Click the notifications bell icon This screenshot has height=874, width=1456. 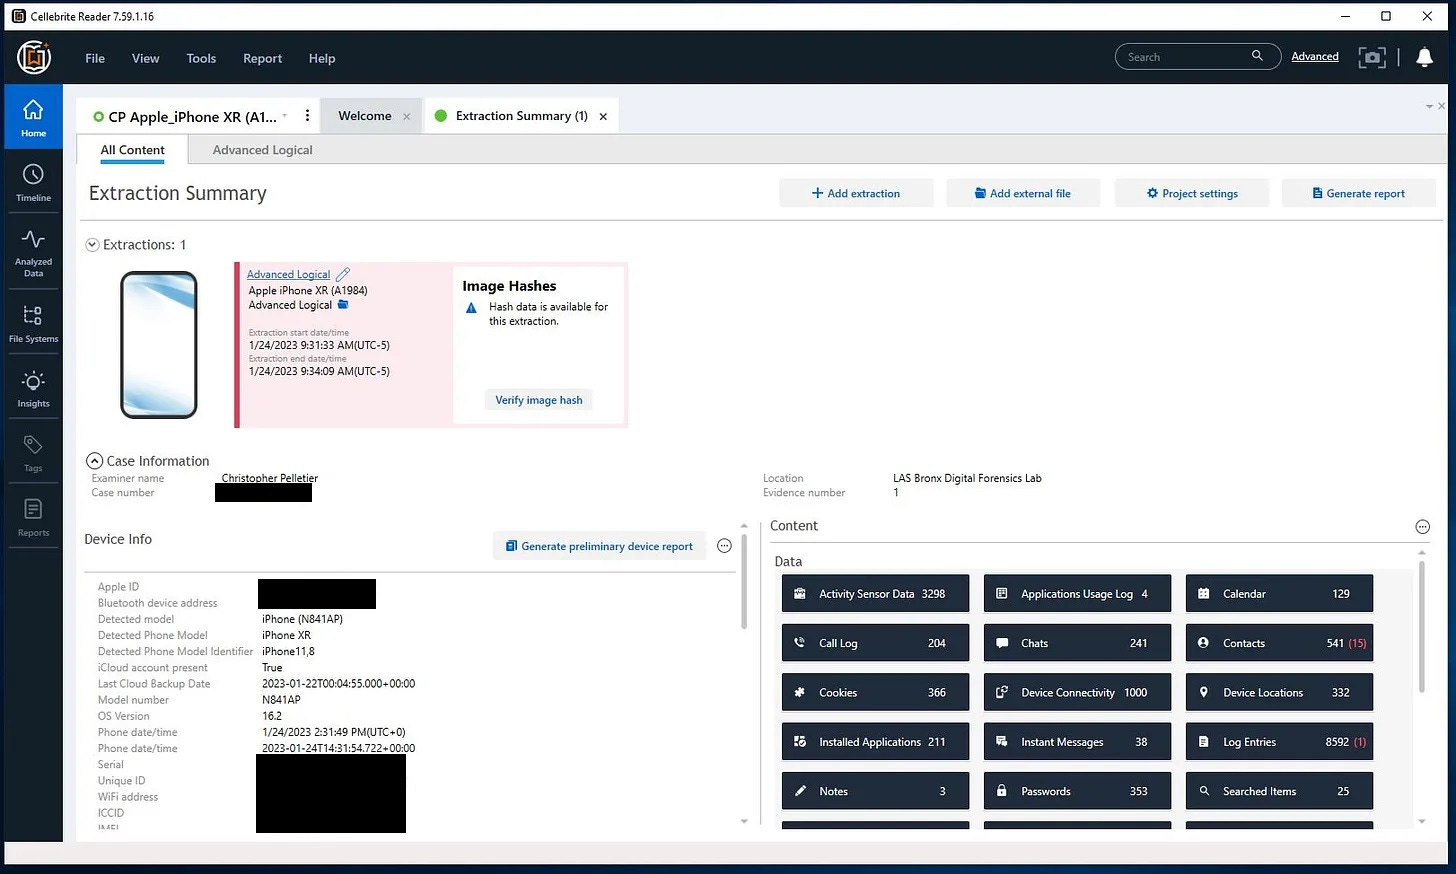[x=1424, y=57]
